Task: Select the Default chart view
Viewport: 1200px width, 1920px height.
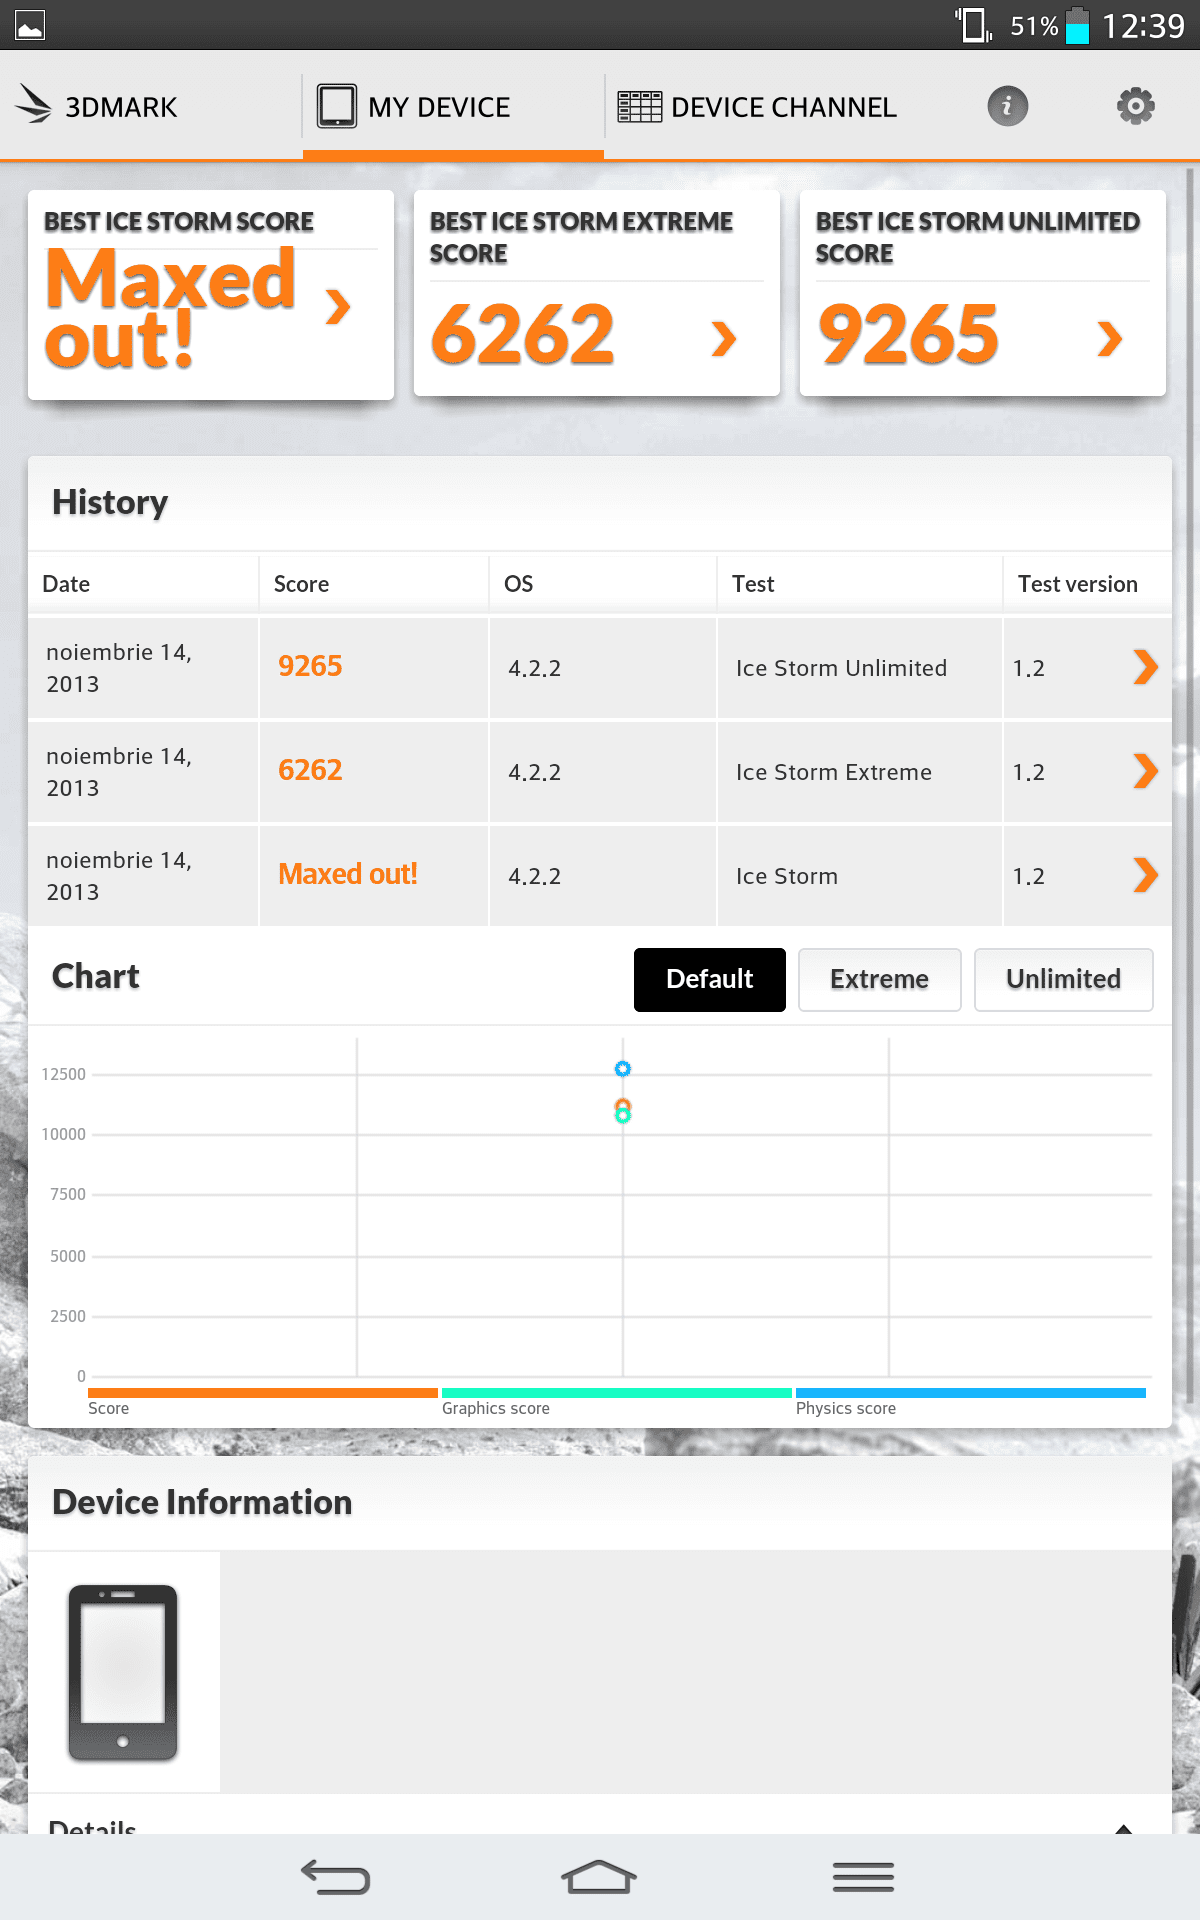Action: tap(710, 979)
